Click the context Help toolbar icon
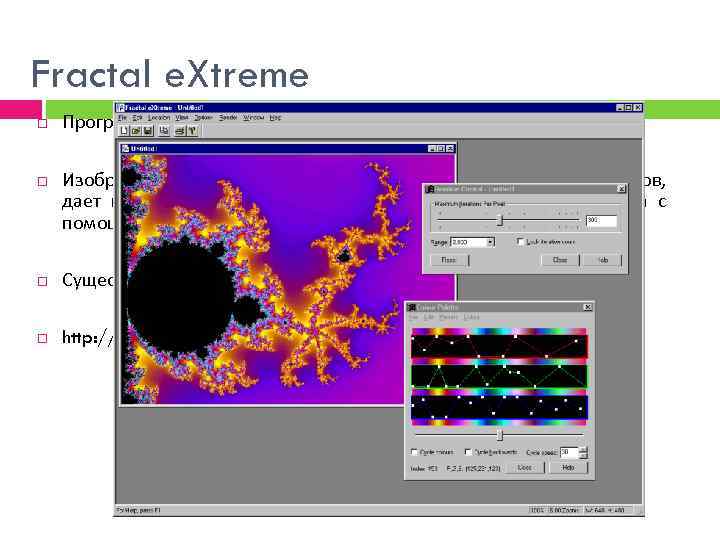 click(x=192, y=131)
